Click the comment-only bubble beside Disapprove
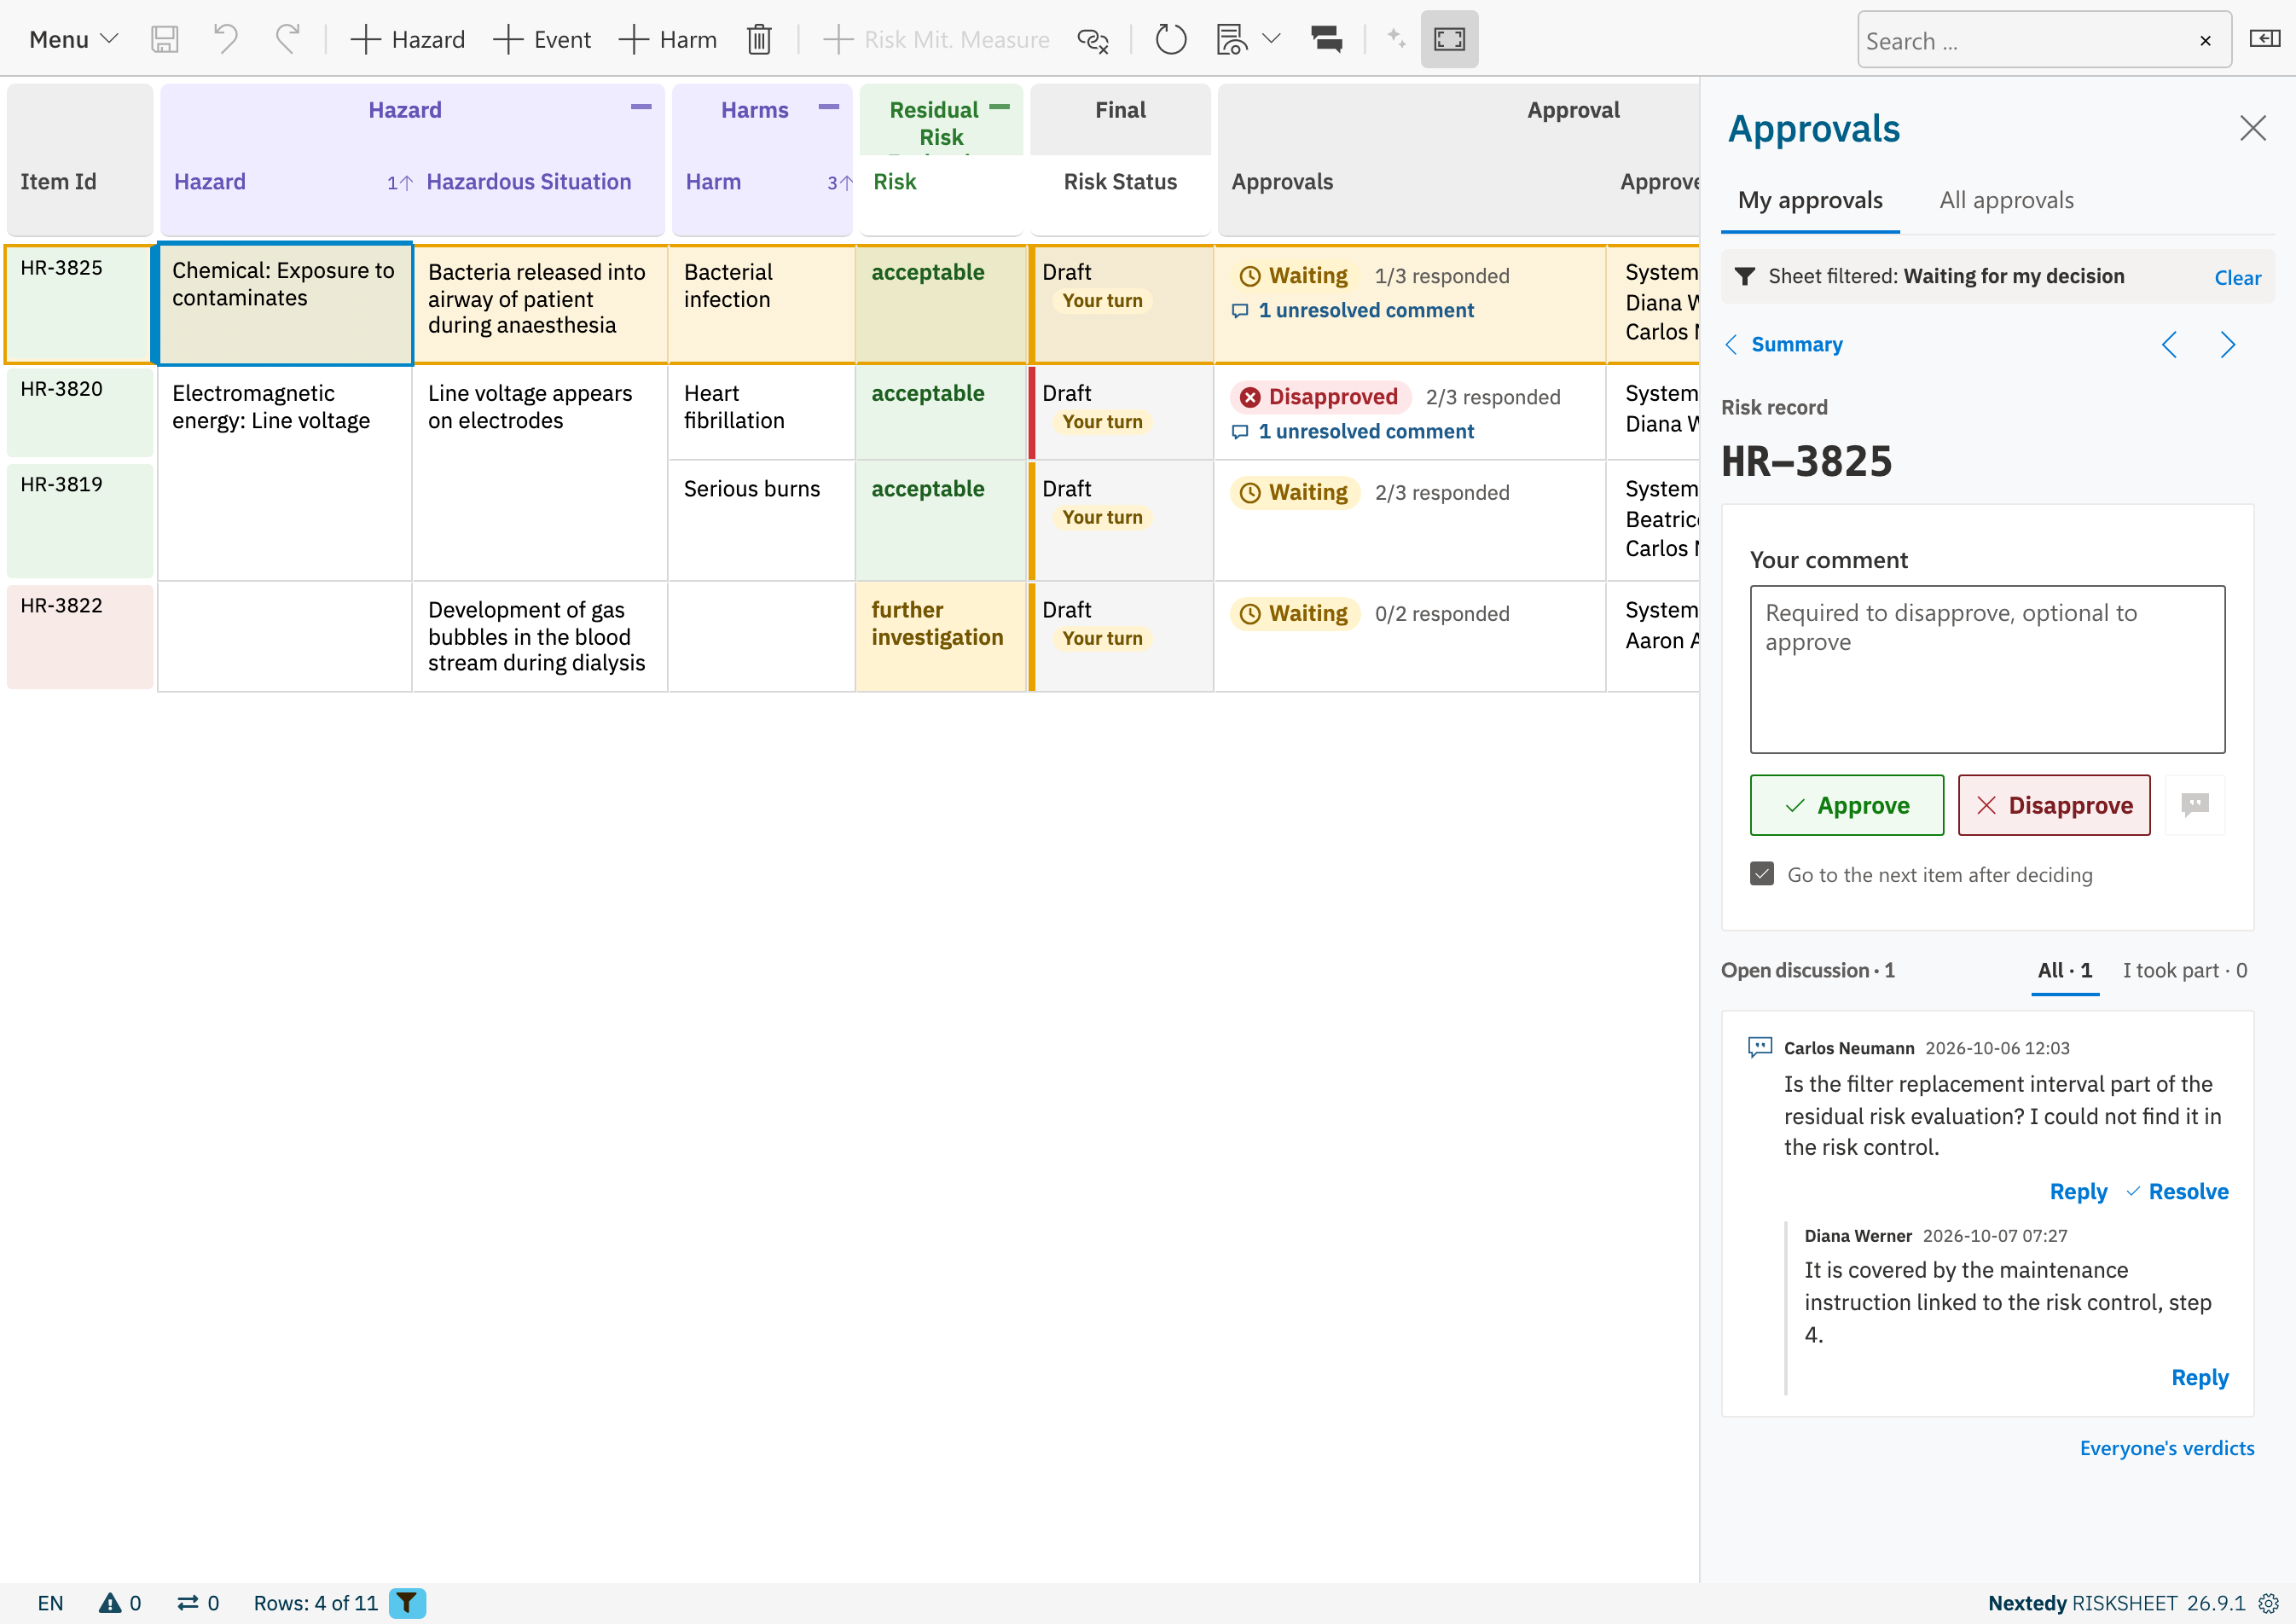This screenshot has width=2296, height=1624. (2195, 805)
